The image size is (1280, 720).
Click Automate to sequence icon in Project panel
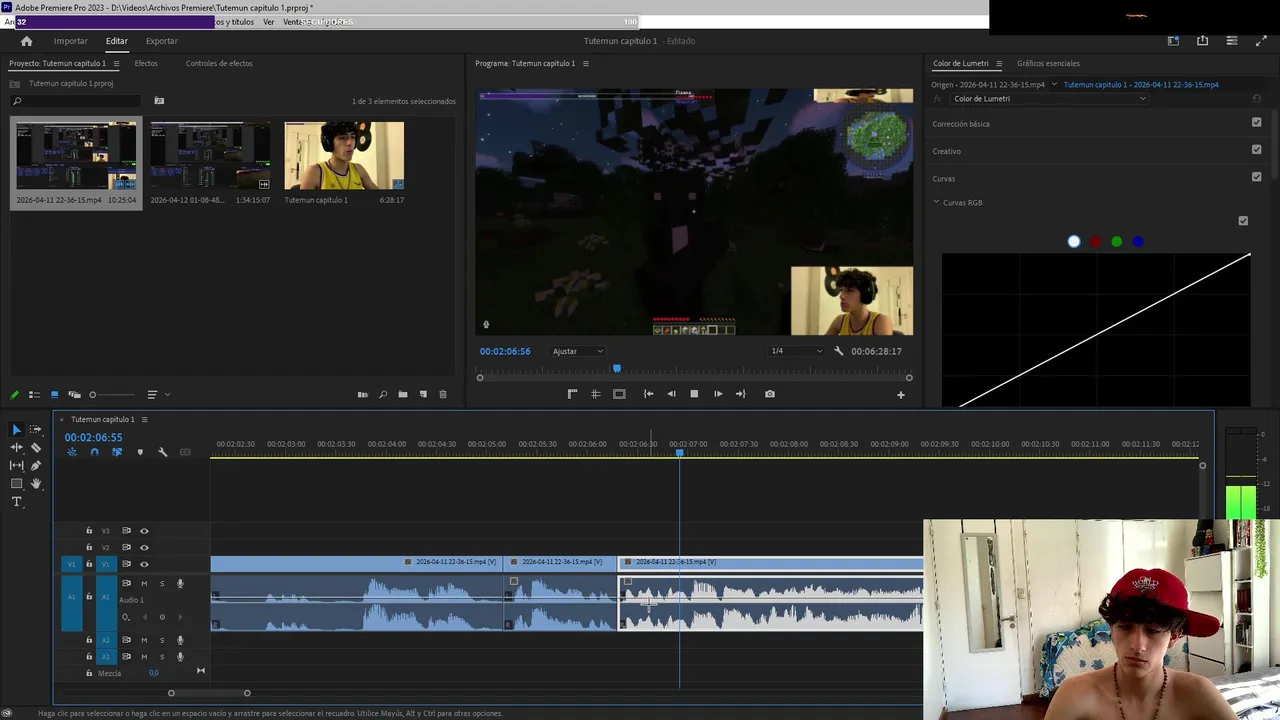(x=362, y=395)
